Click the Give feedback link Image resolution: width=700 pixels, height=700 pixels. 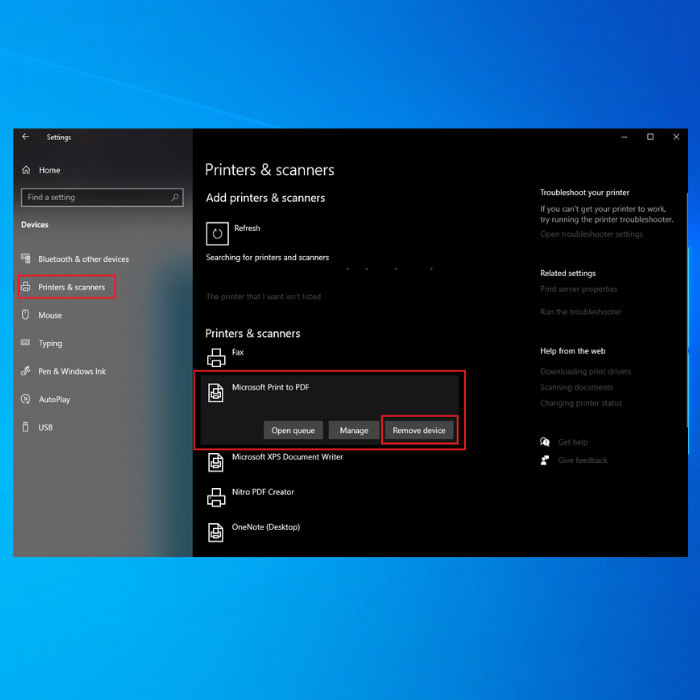click(x=583, y=460)
